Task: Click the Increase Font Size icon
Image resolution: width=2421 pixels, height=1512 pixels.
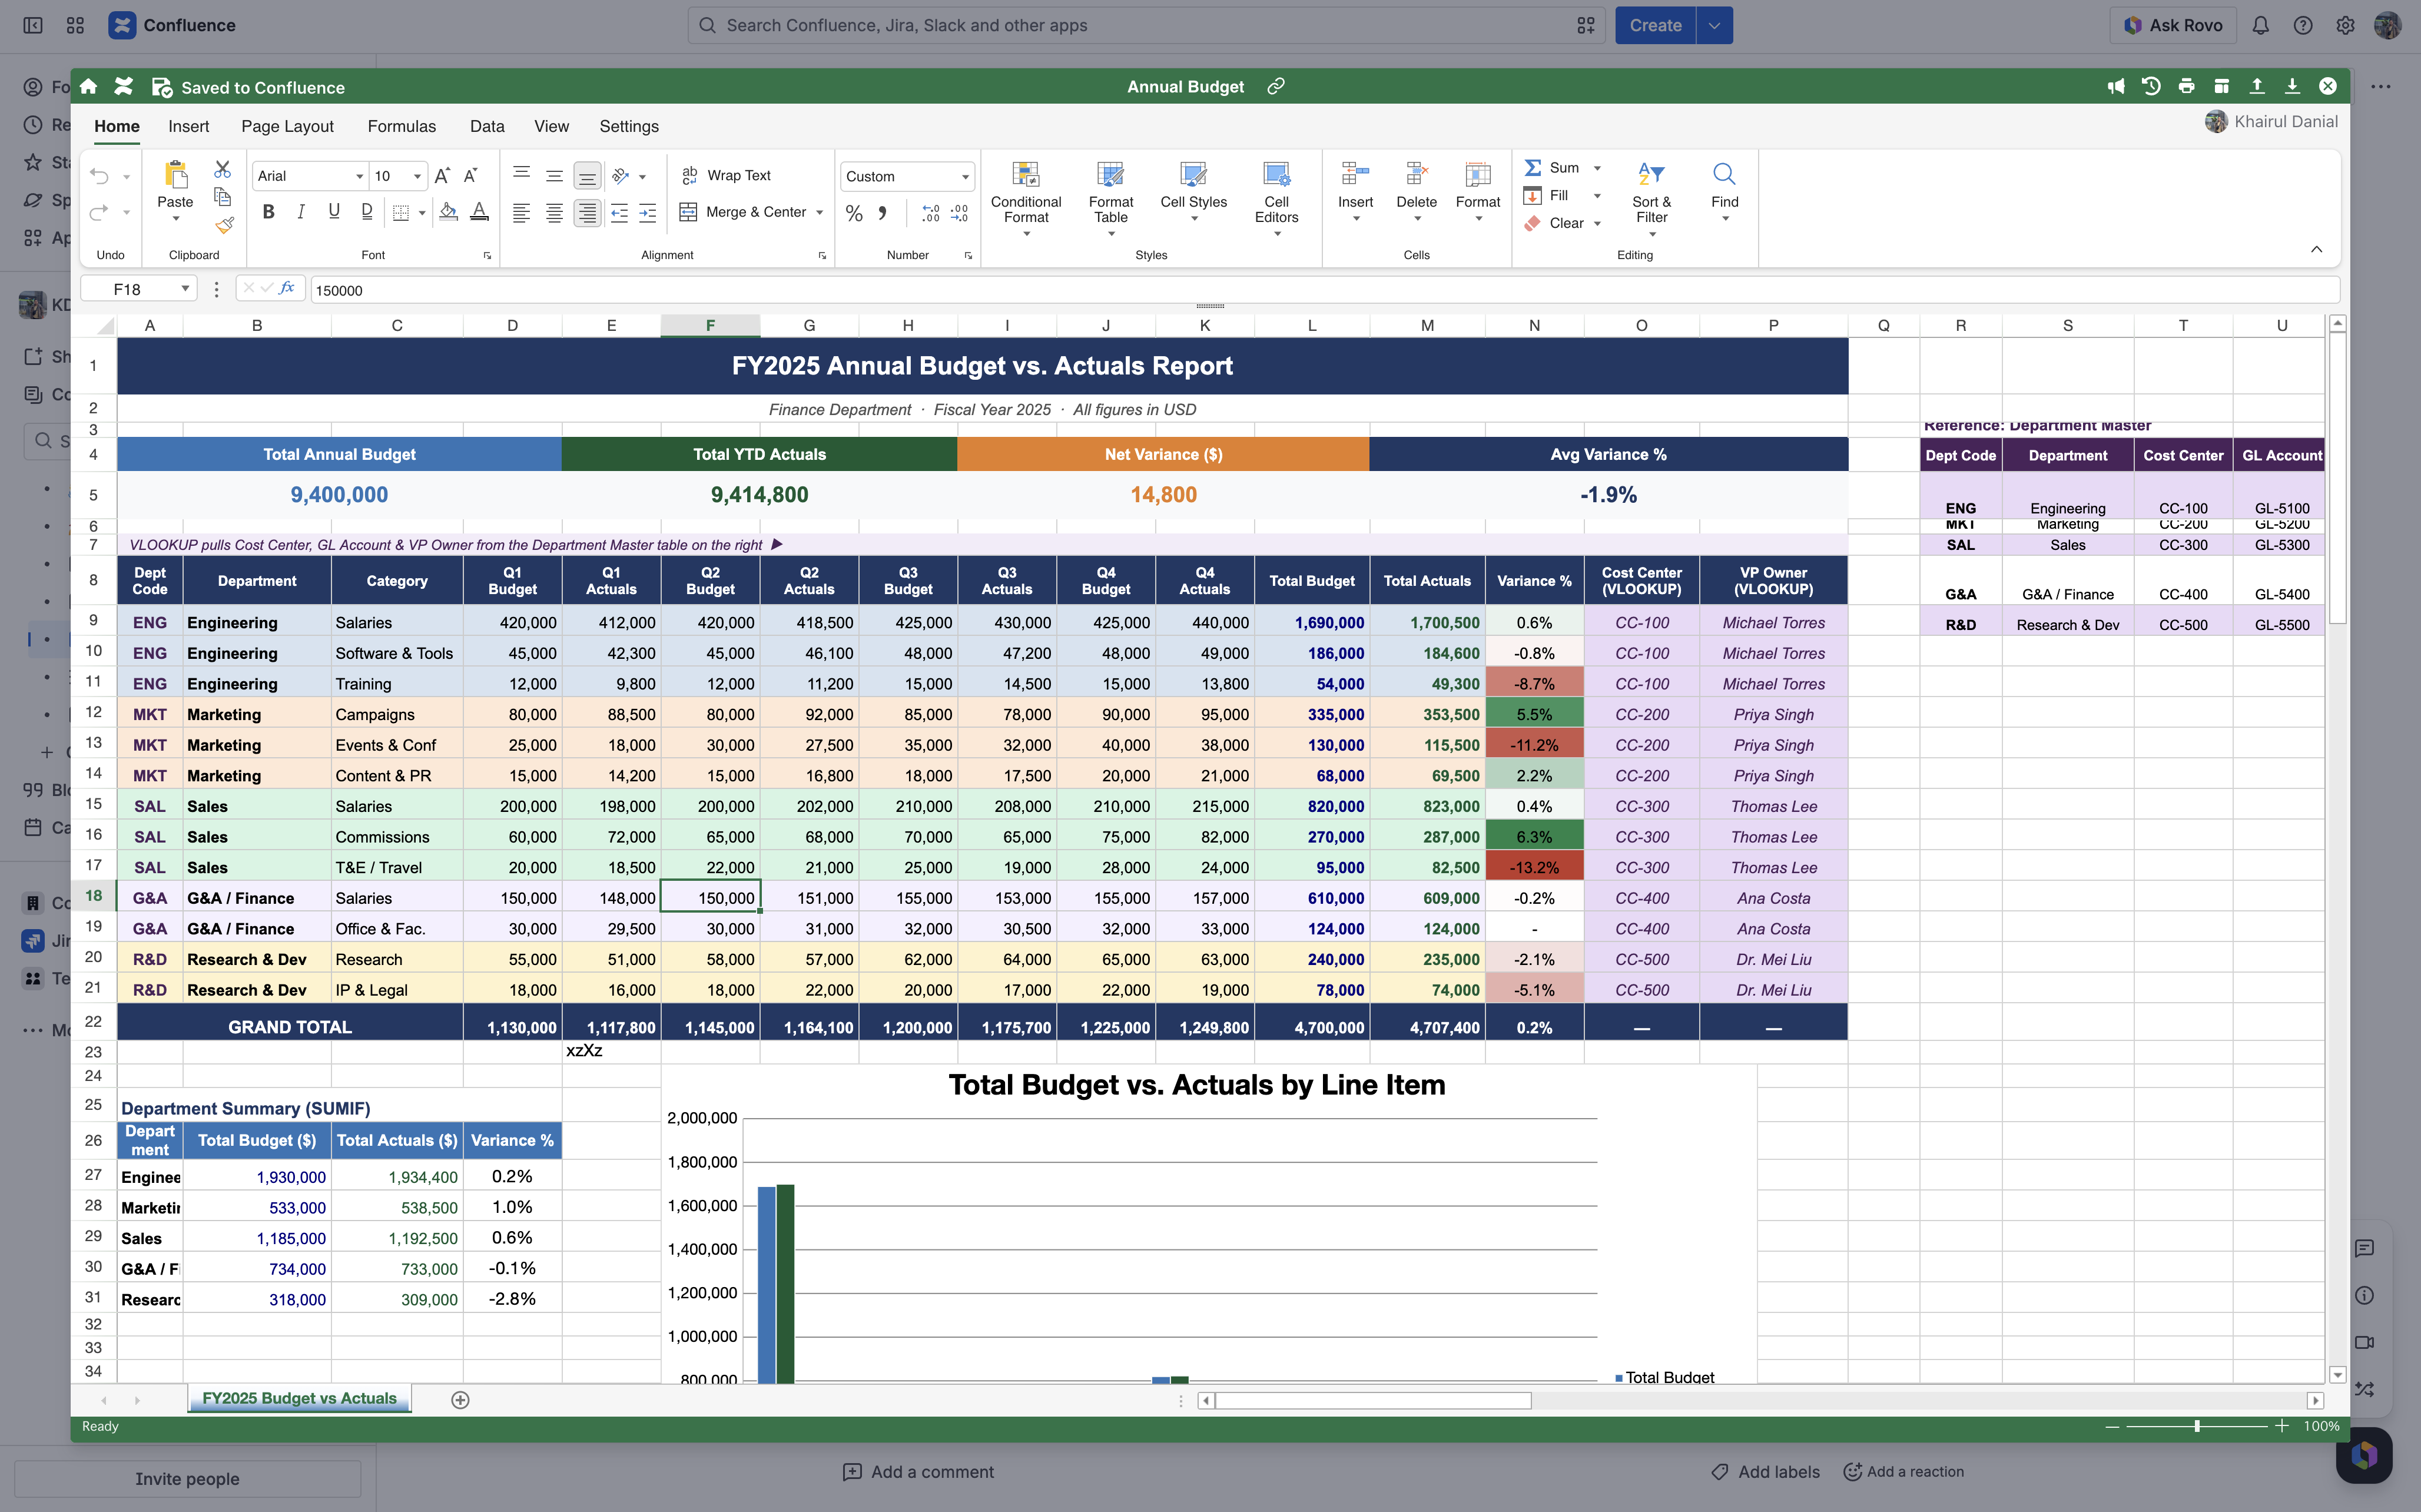Action: click(x=442, y=176)
